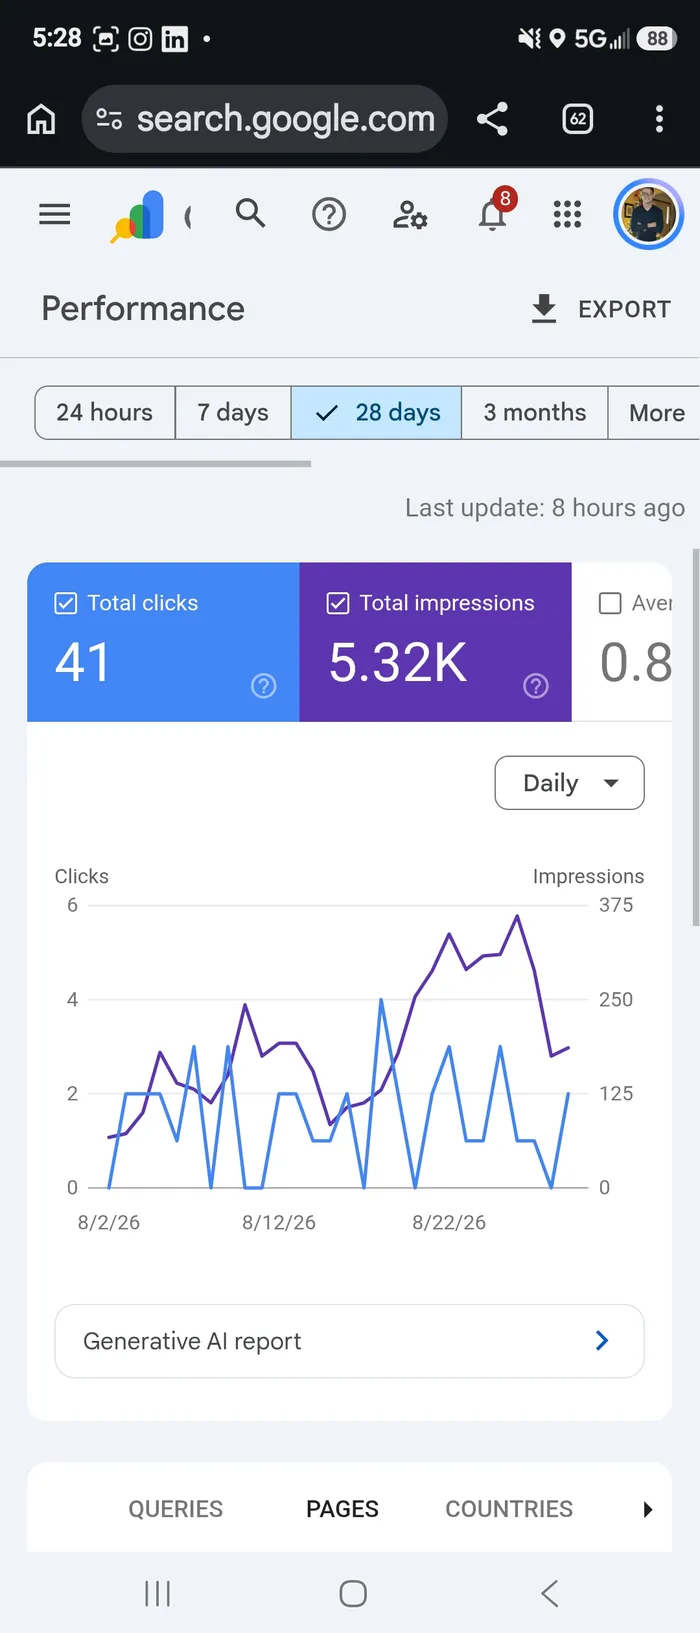700x1633 pixels.
Task: Tap the Generative AI report chevron arrow
Action: 602,1341
